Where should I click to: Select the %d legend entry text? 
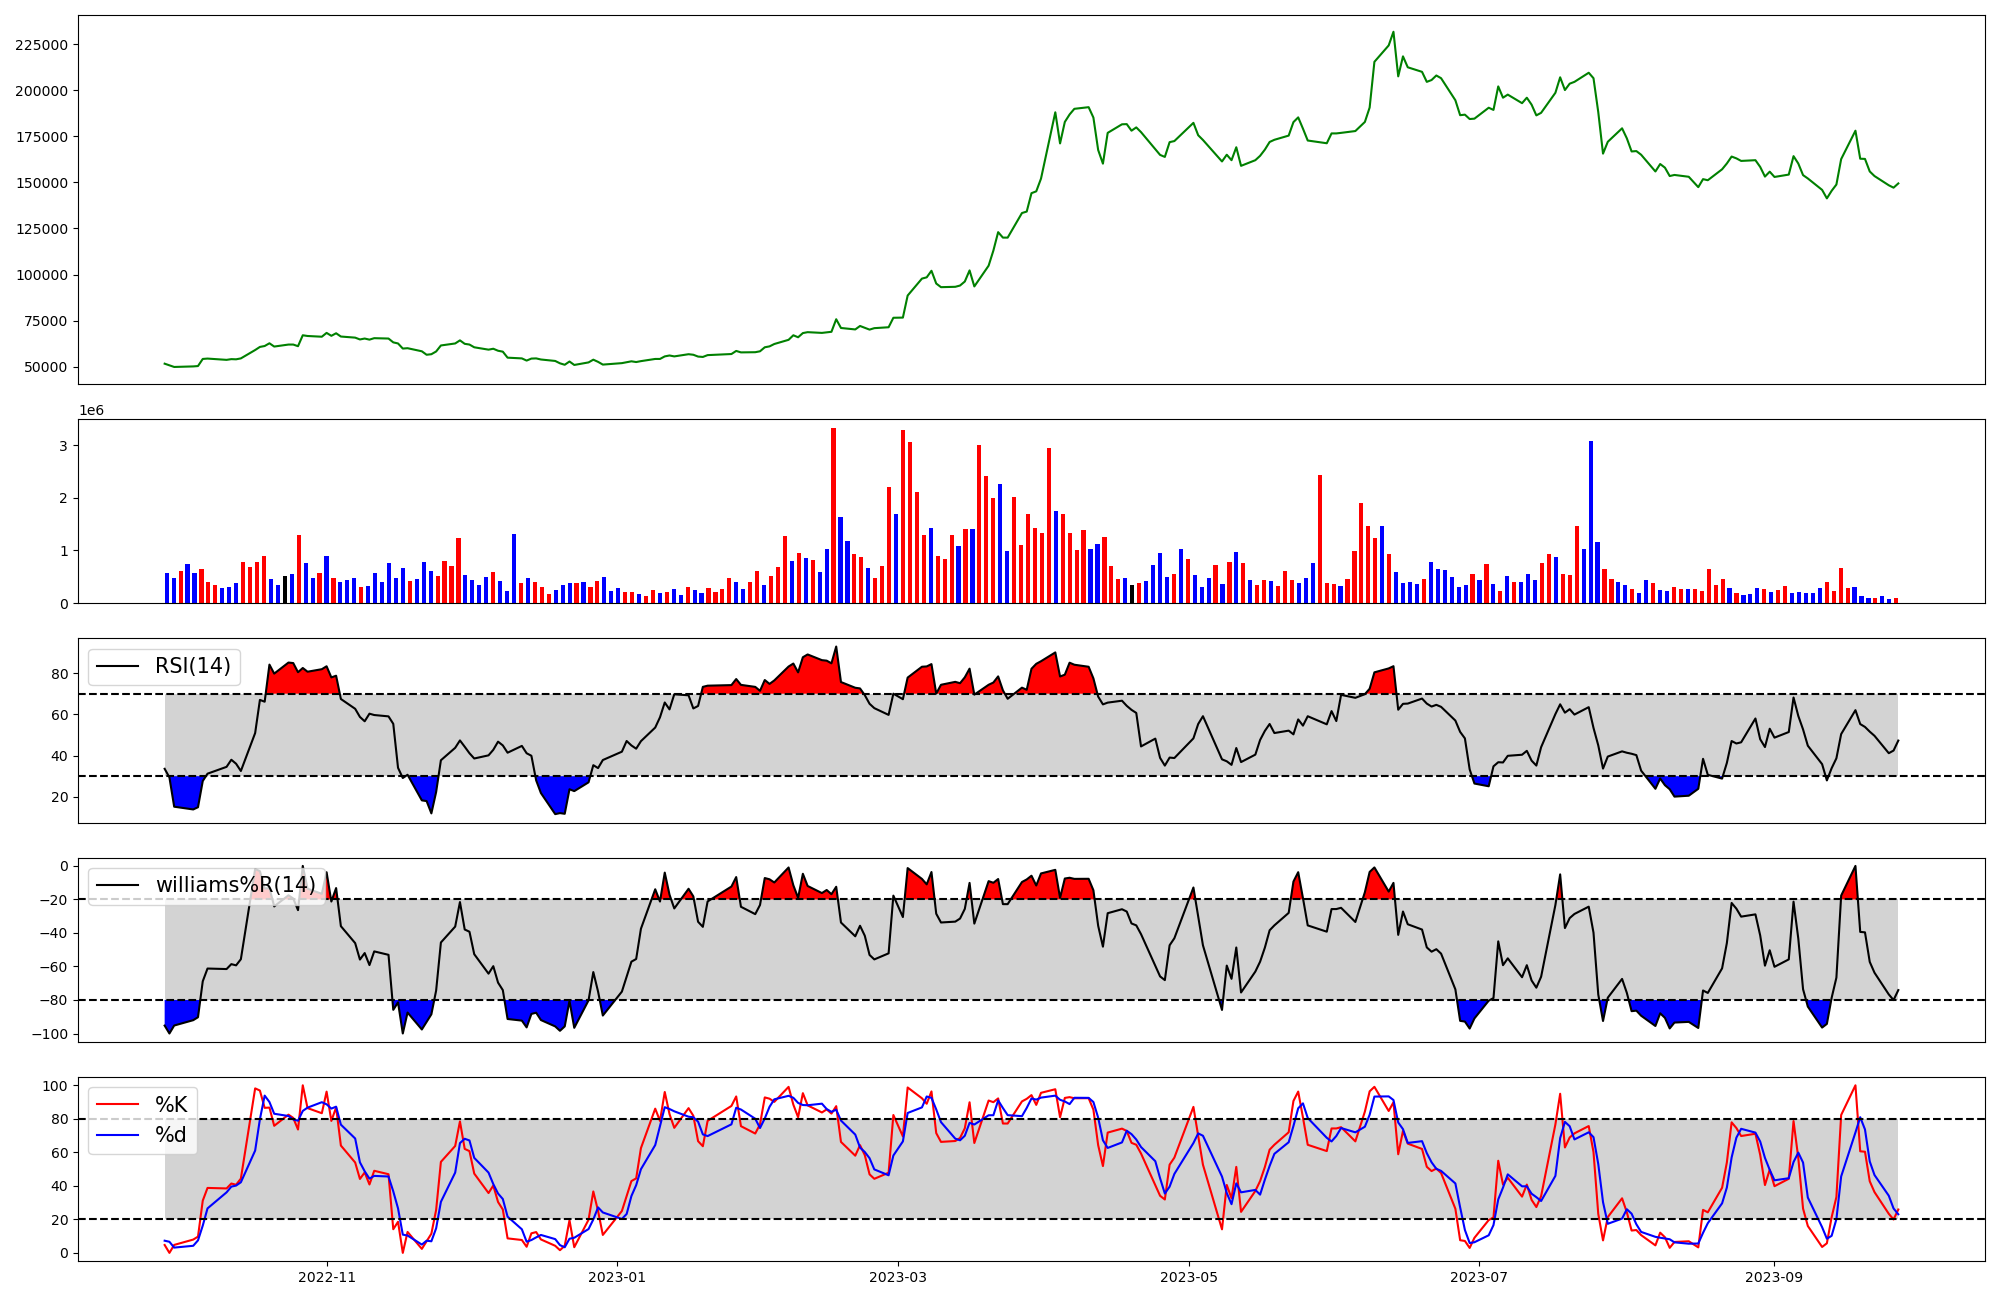(171, 1135)
